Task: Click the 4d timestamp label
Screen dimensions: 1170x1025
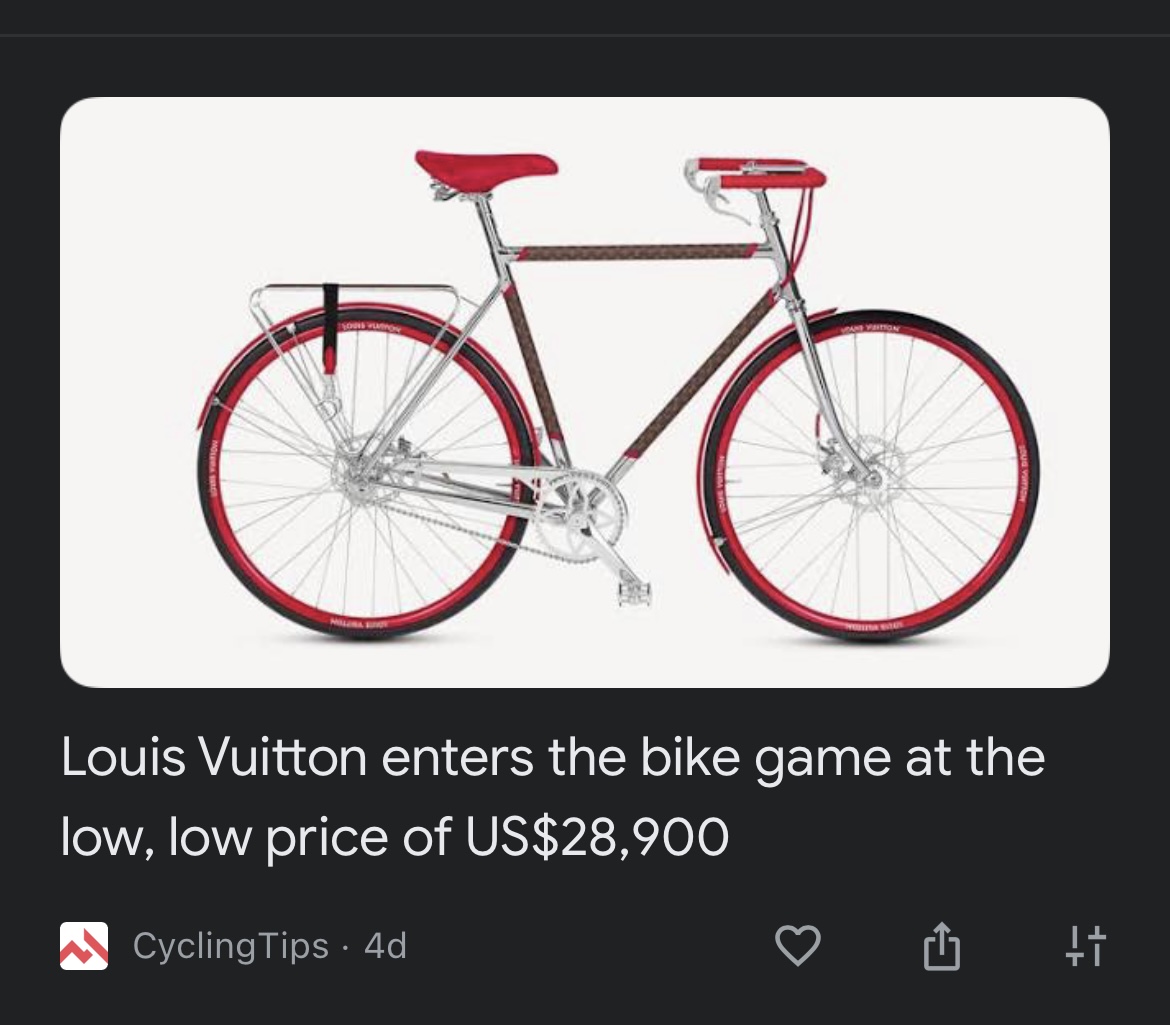Action: [x=385, y=946]
